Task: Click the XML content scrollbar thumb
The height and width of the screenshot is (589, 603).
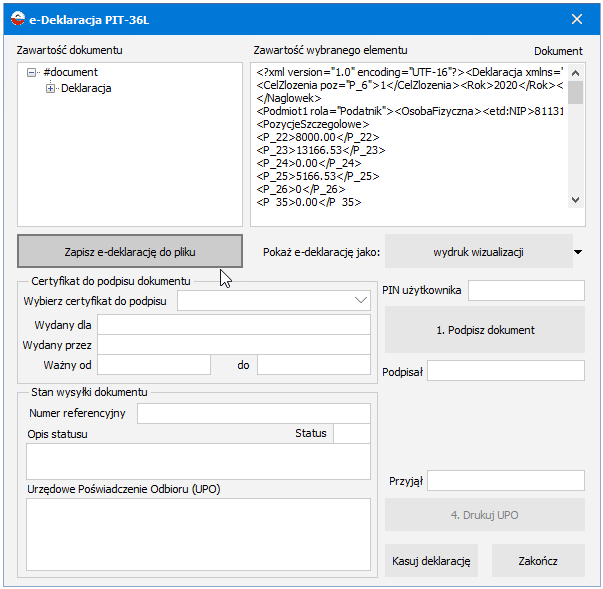Action: 575,92
